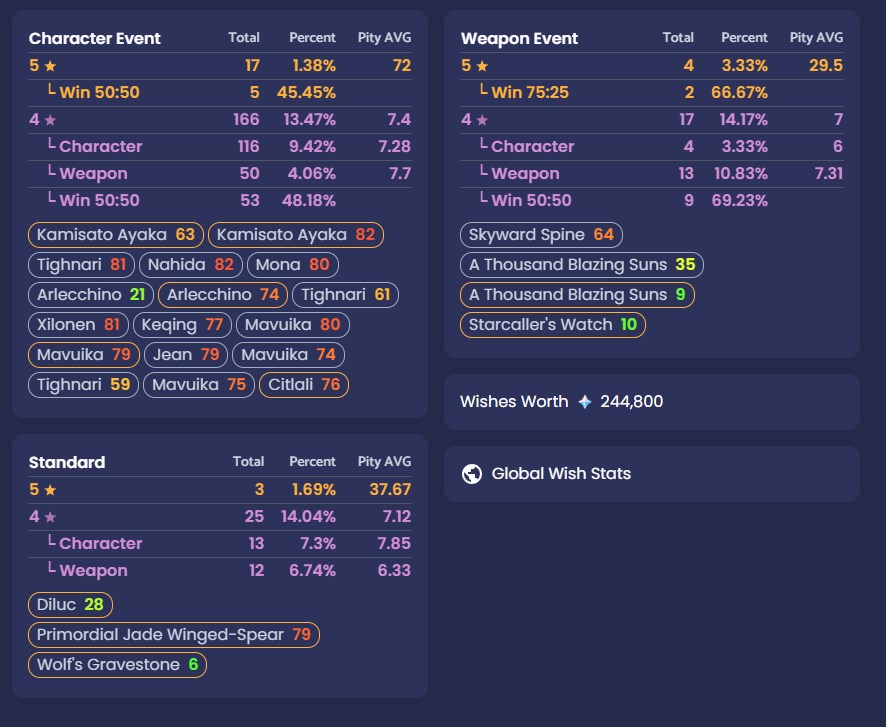The image size is (886, 727).
Task: Select the Wolf's Gravestone 6 tag
Action: (118, 665)
